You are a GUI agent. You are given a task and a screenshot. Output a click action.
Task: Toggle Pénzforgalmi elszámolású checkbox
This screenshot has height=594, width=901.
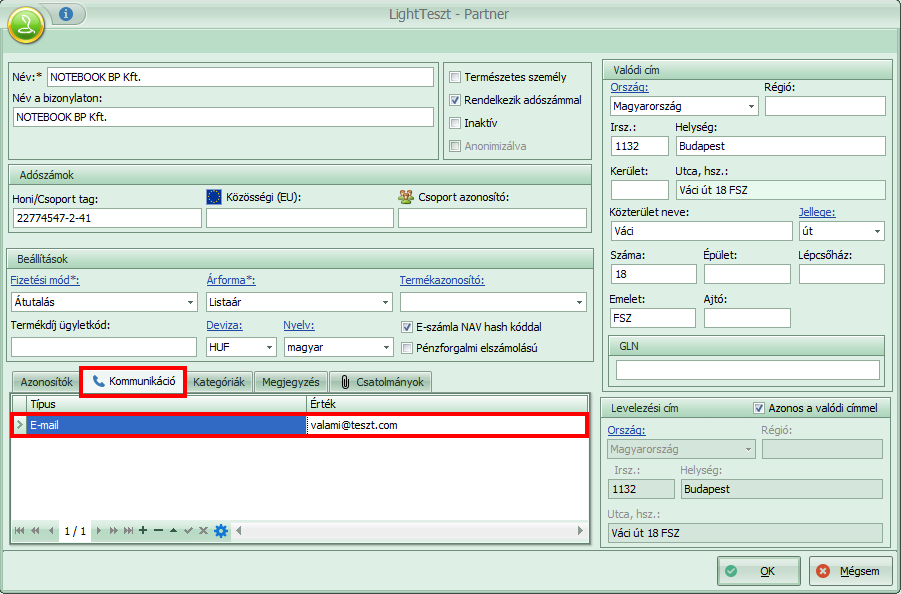click(407, 348)
